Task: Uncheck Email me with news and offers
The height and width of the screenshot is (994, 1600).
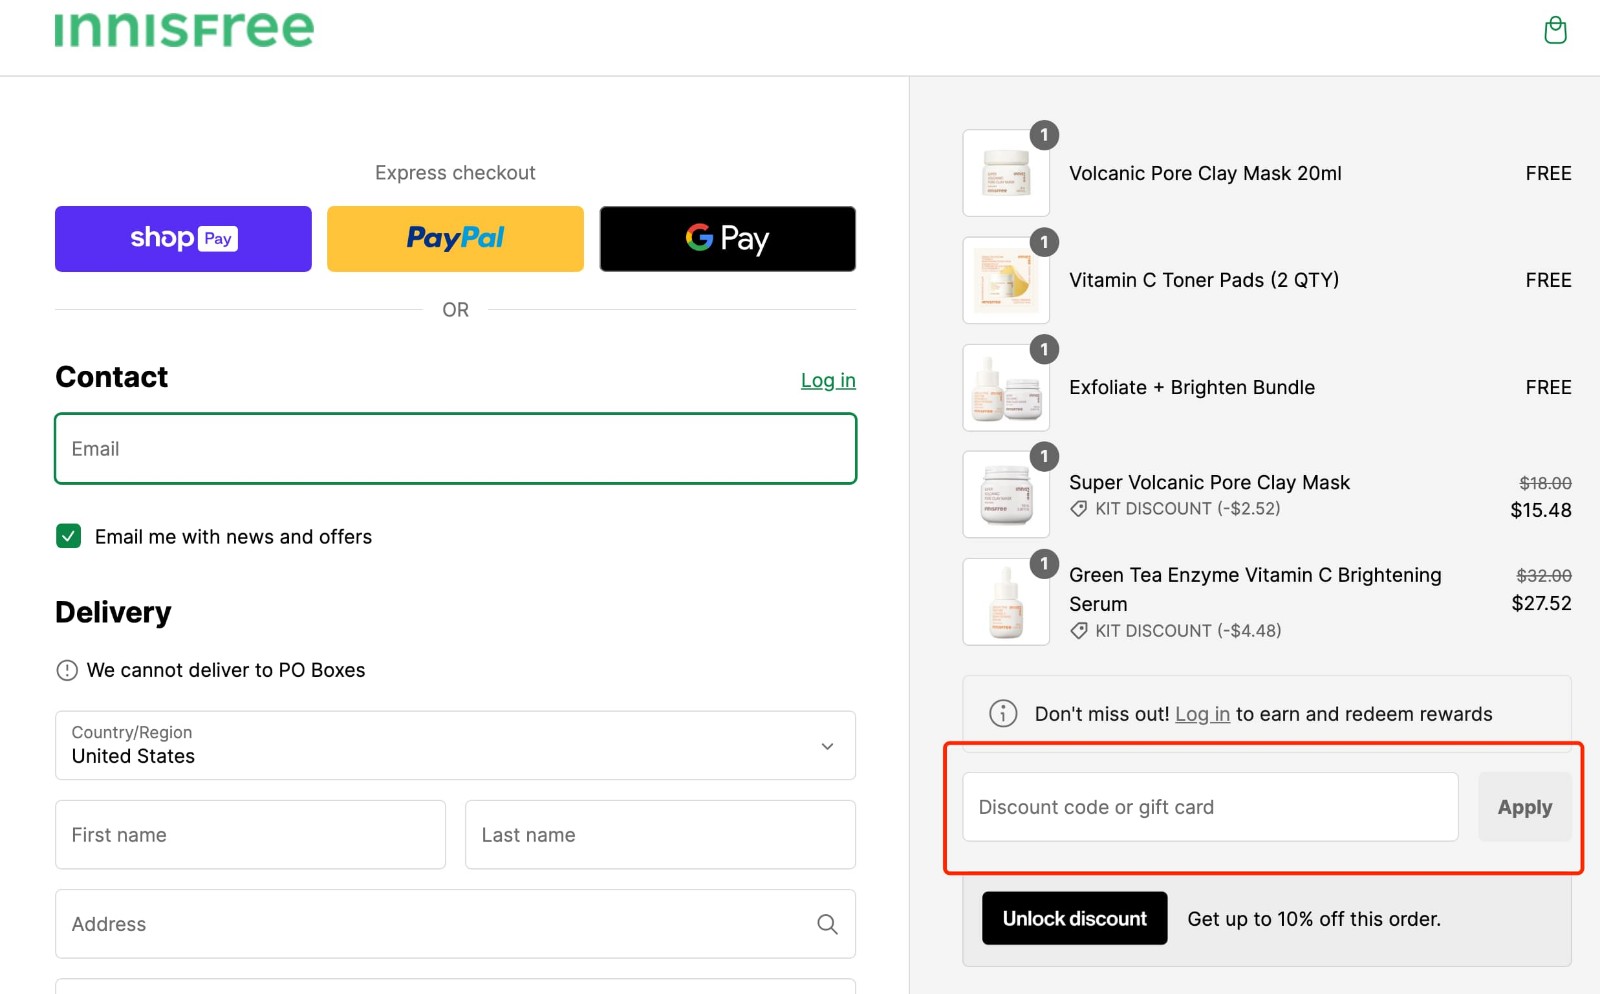Action: pos(68,536)
